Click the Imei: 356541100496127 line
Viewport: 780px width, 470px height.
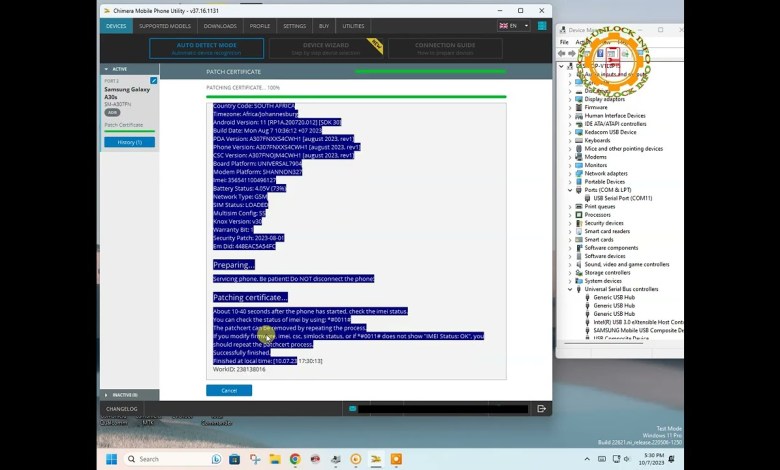click(244, 180)
